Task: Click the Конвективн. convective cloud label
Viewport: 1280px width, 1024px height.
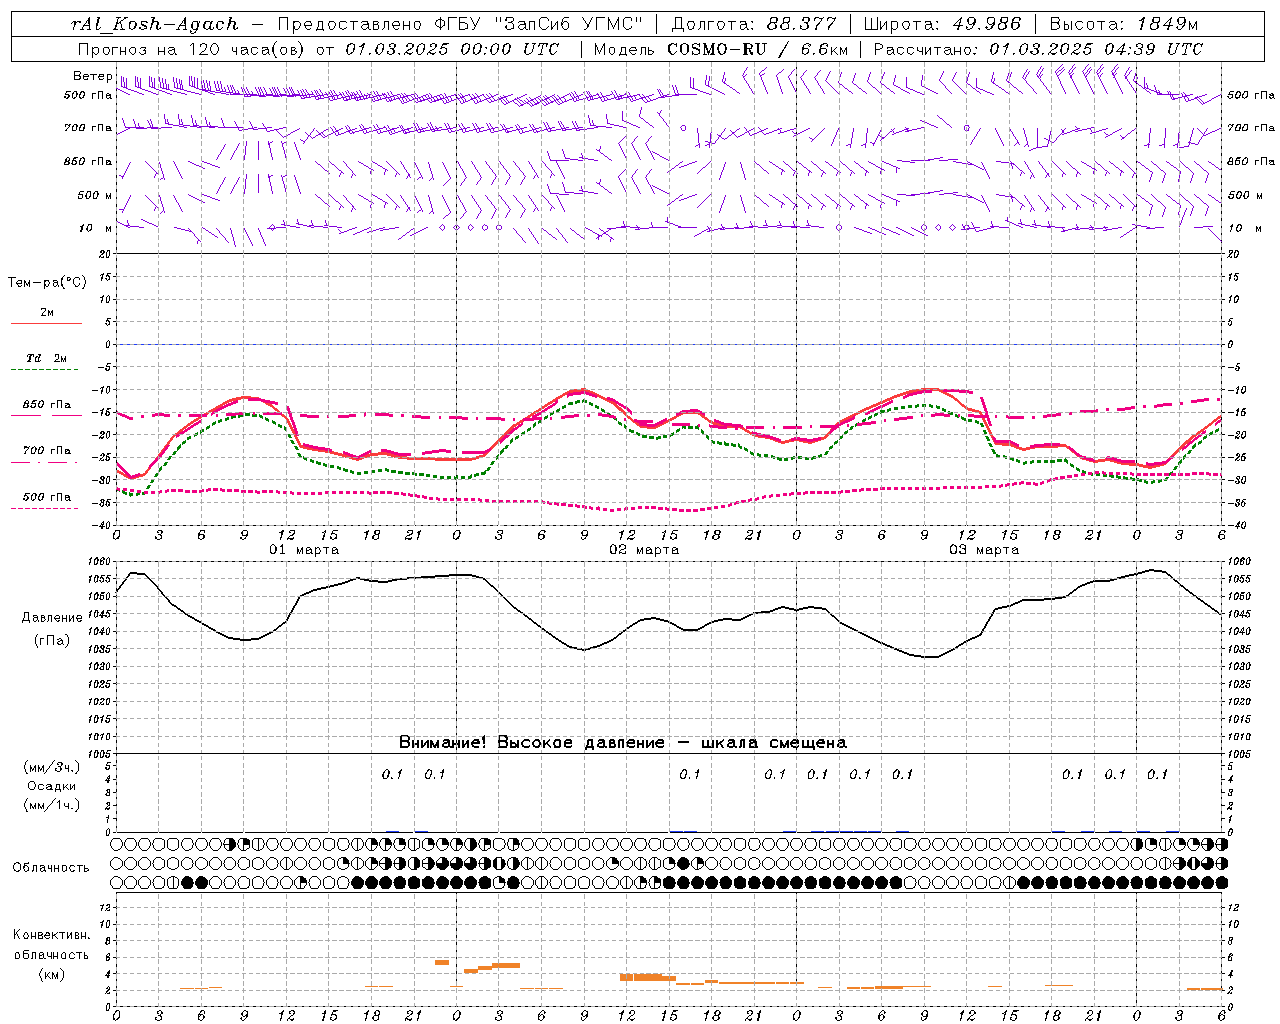Action: [51, 935]
